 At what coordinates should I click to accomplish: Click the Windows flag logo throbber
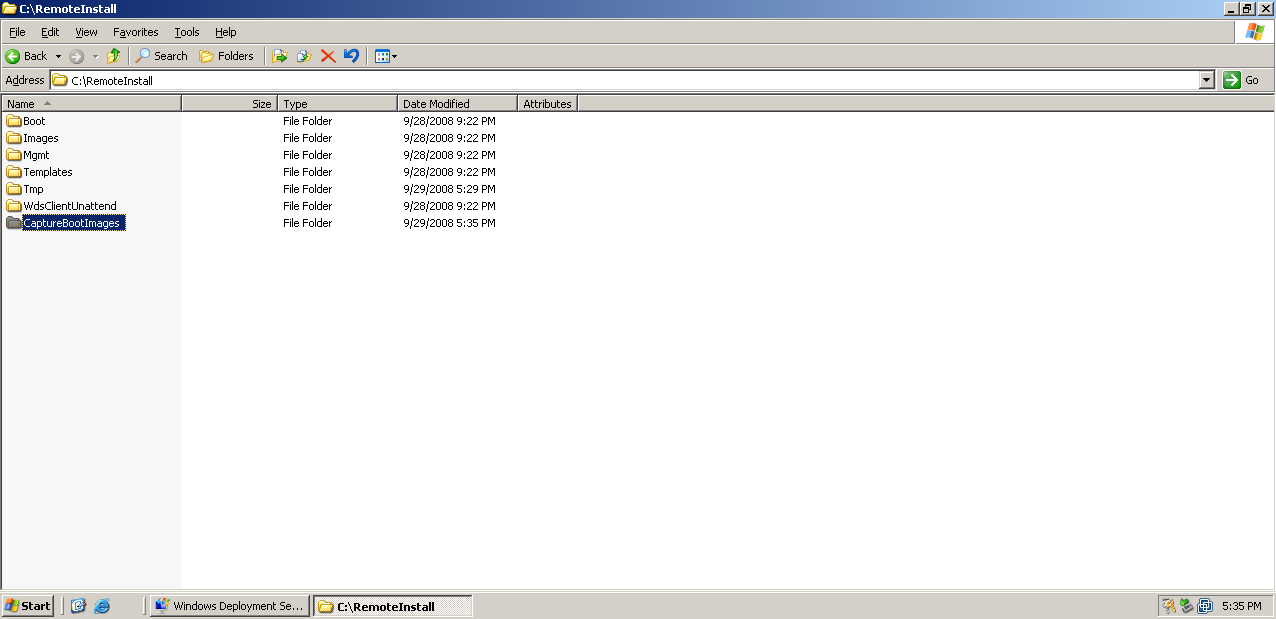tap(1254, 32)
